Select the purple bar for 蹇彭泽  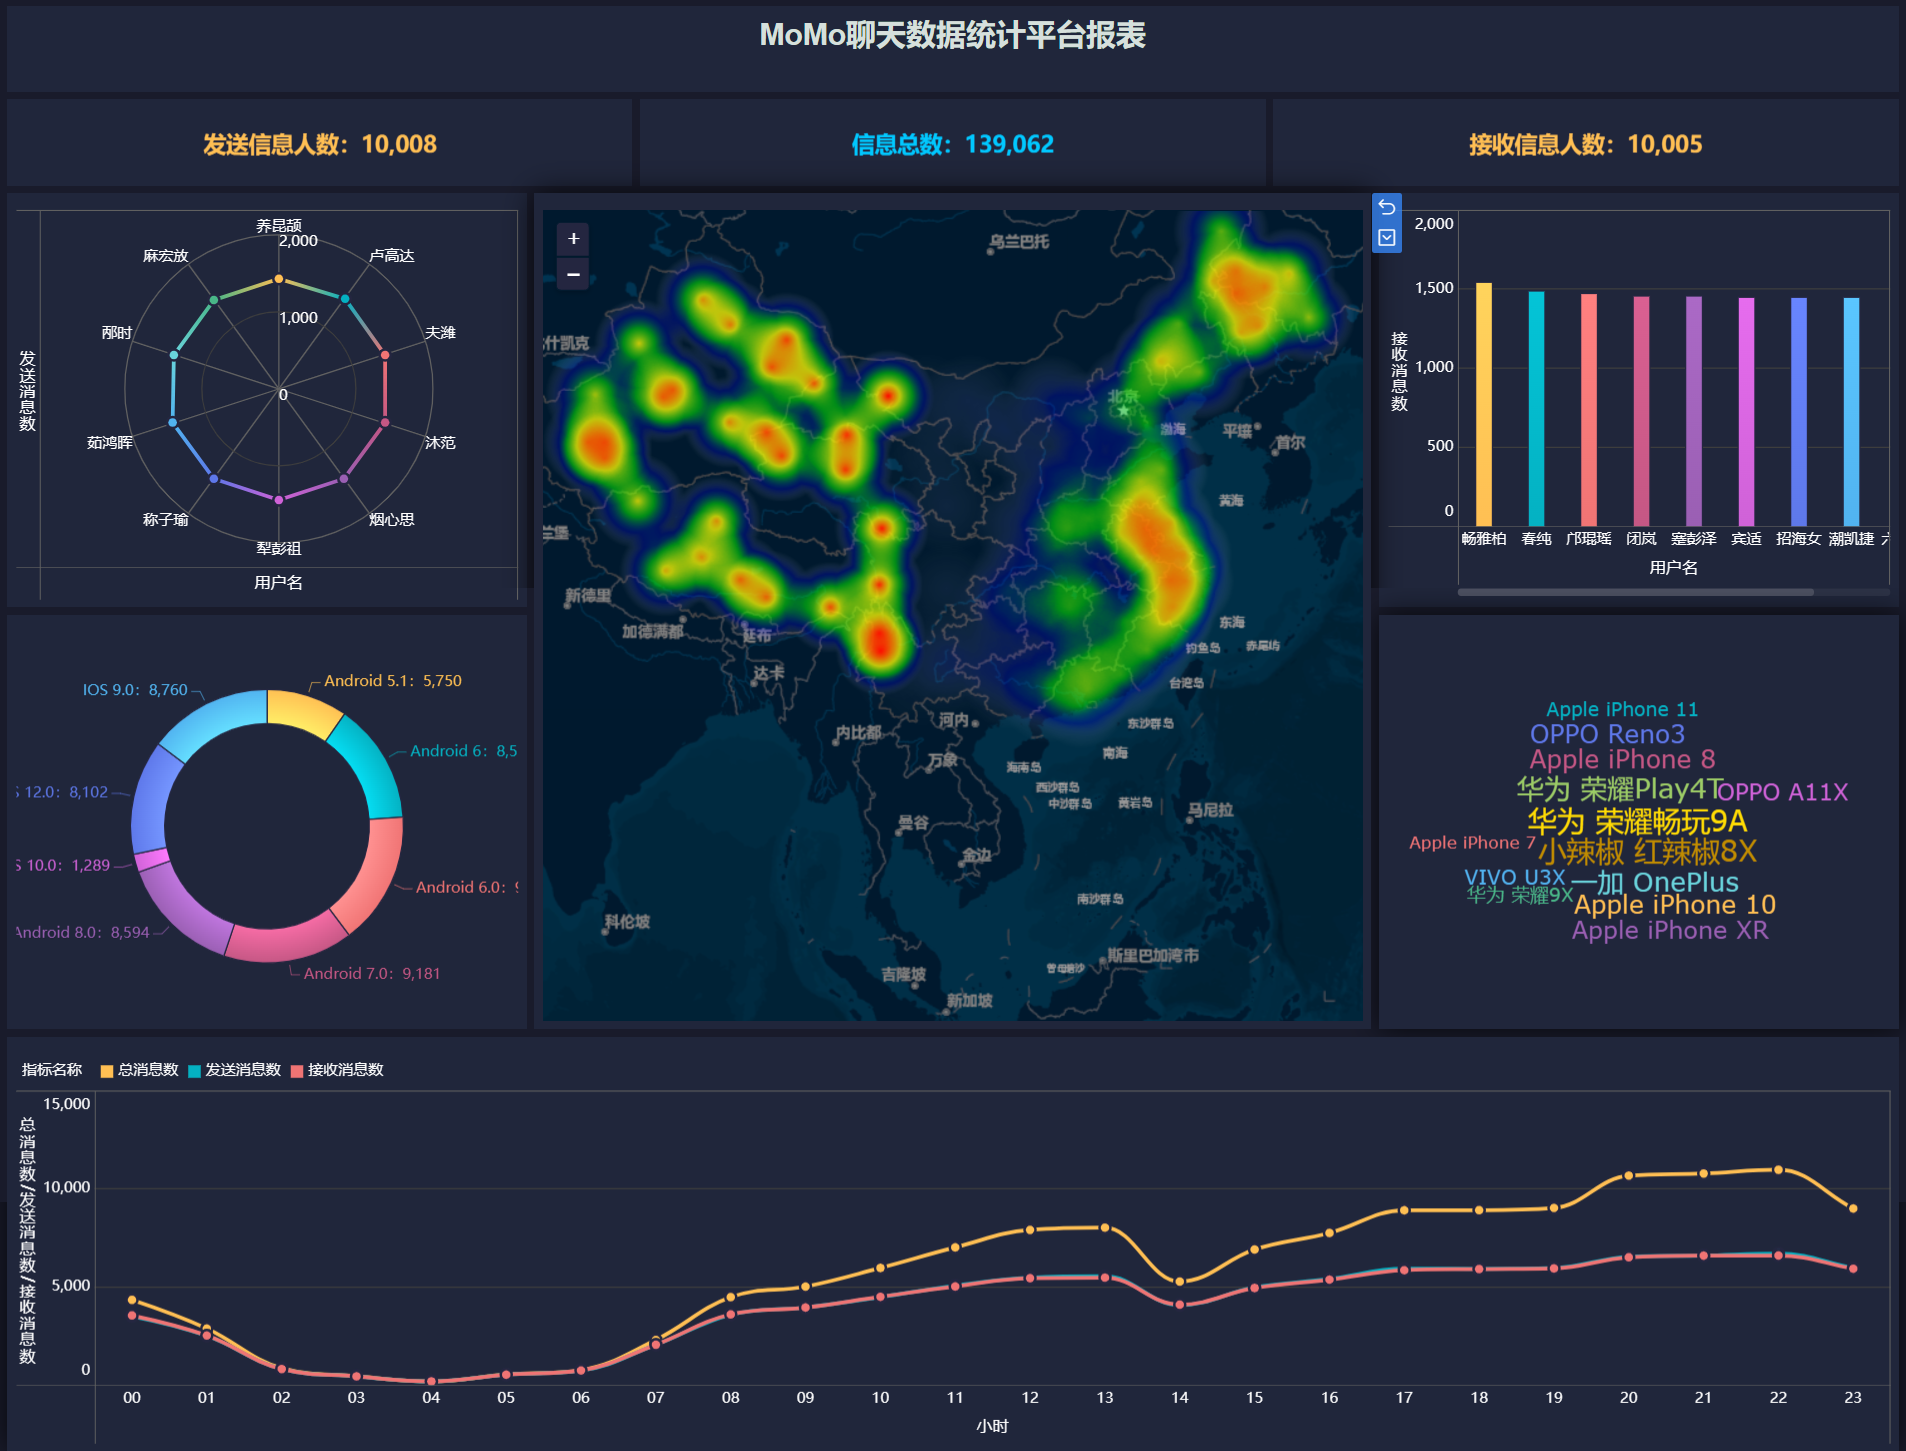pos(1694,411)
